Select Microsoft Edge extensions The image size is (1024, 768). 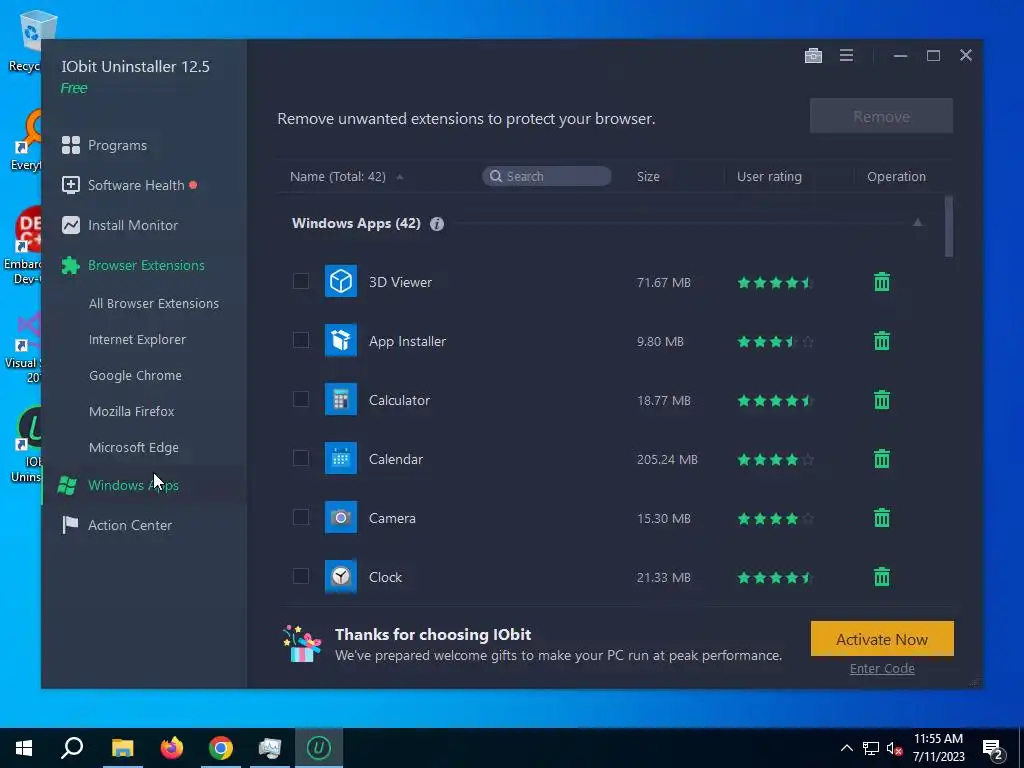click(x=133, y=447)
